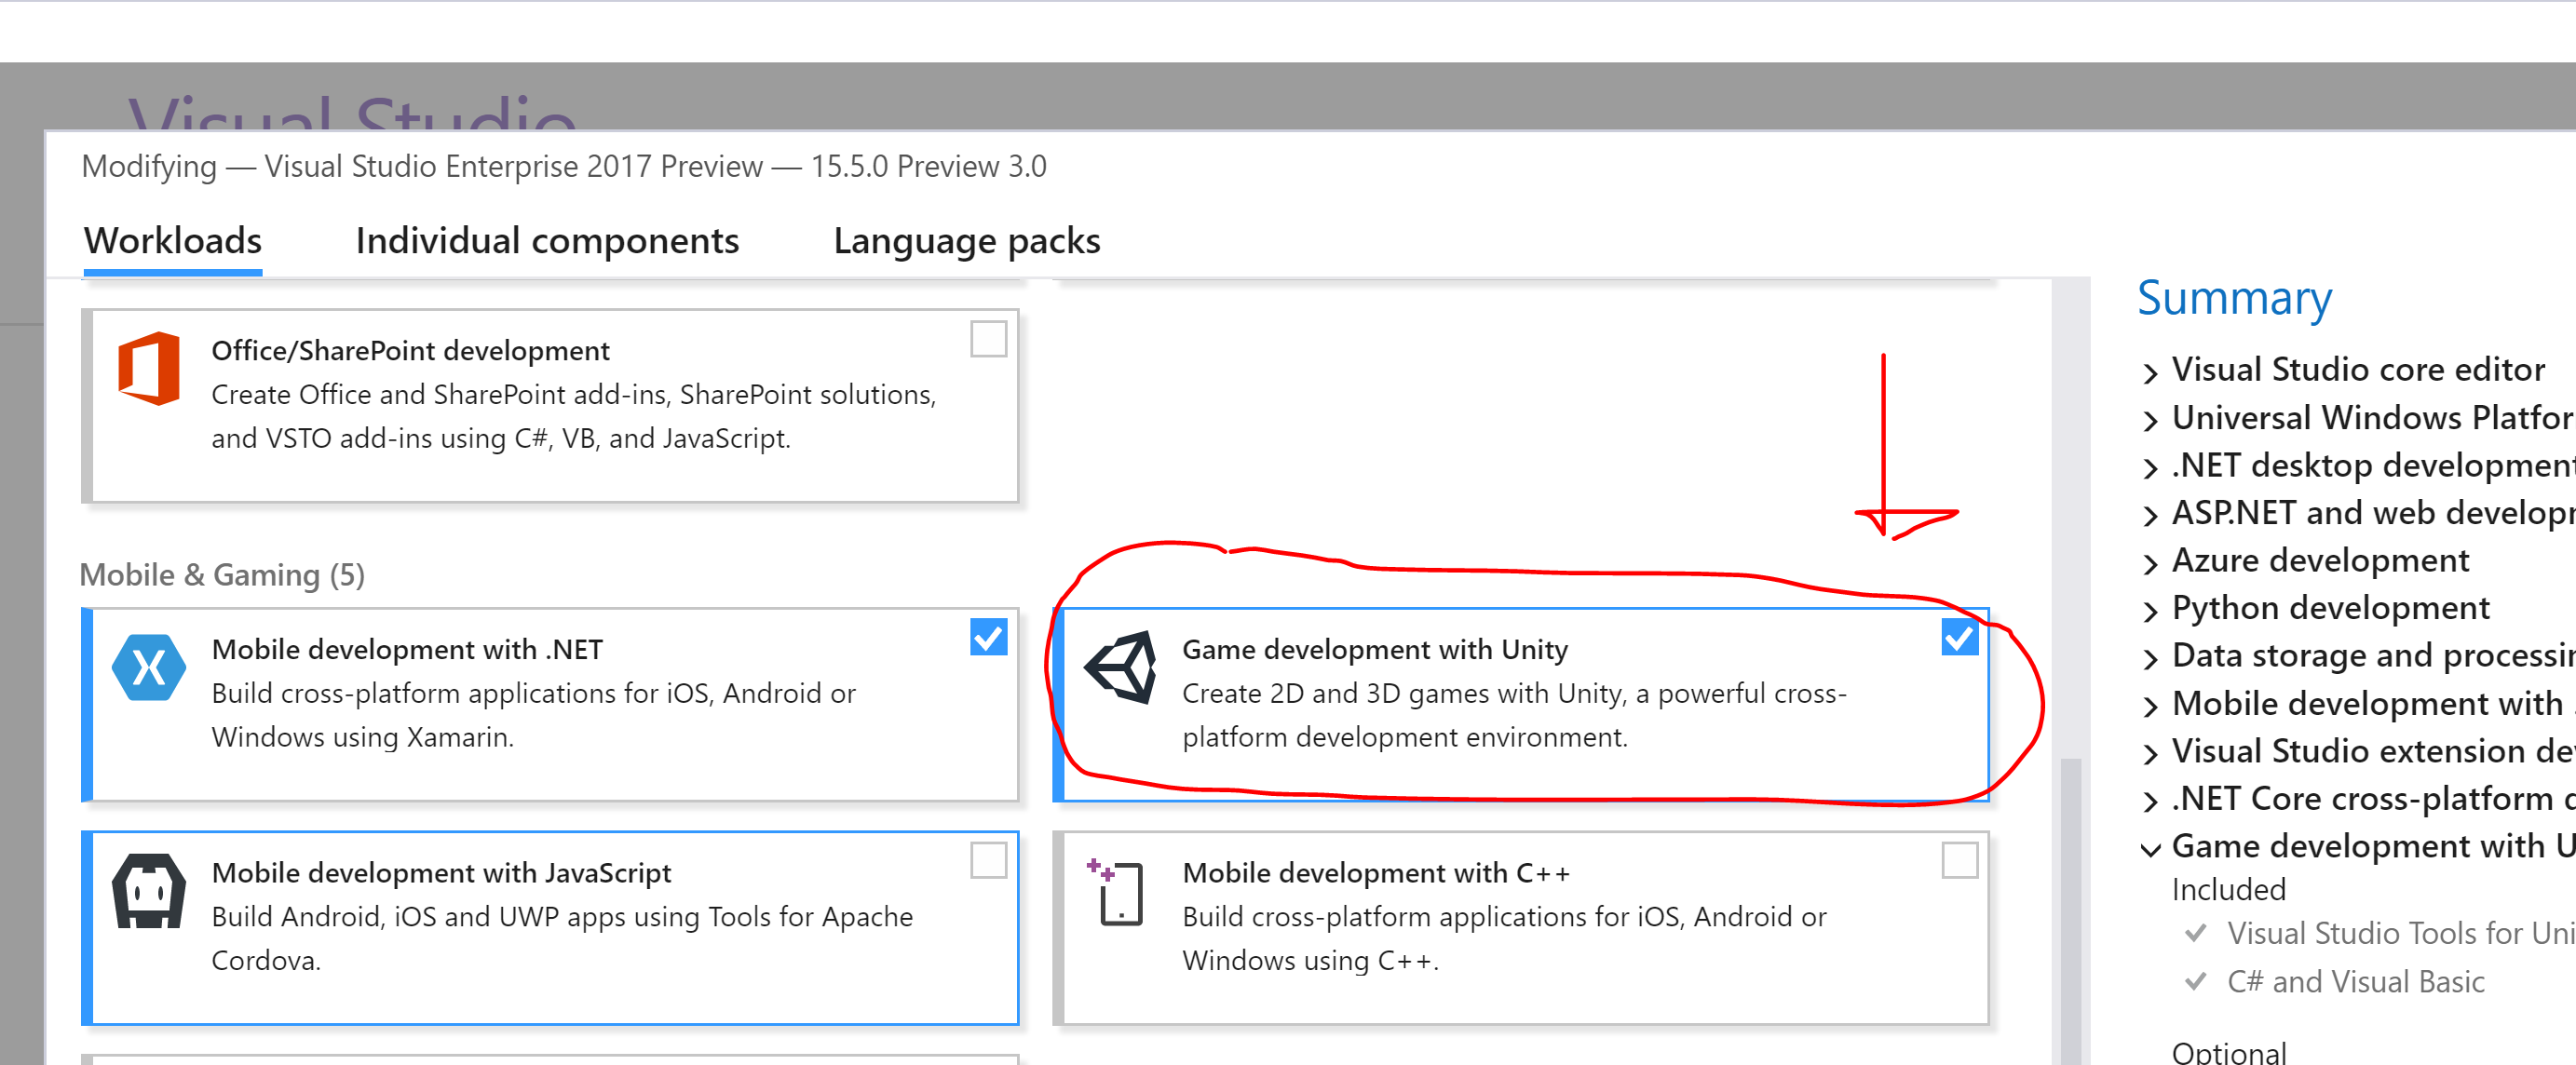Click the Unity cube logo icon

(x=1121, y=667)
